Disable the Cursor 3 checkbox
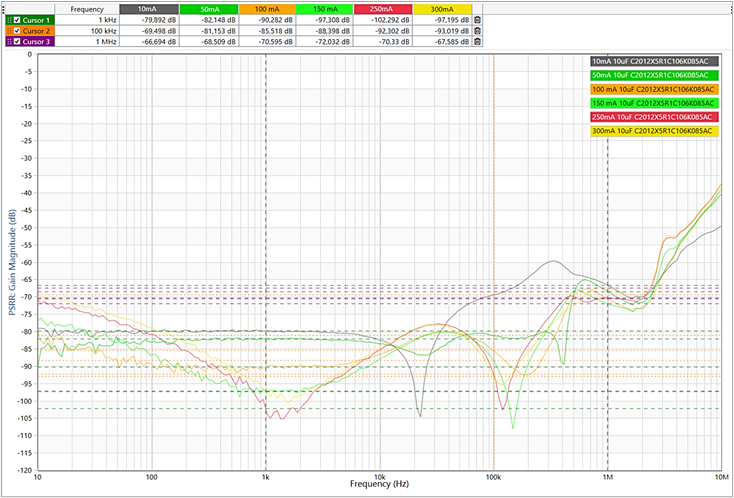The image size is (734, 498). tap(18, 42)
